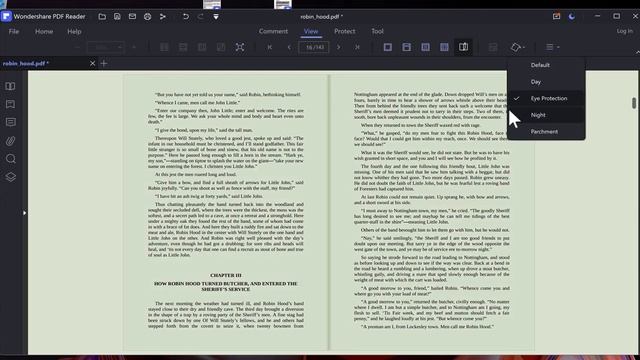Viewport: 640px width, 360px height.
Task: Toggle book reading mode icon
Action: click(463, 47)
